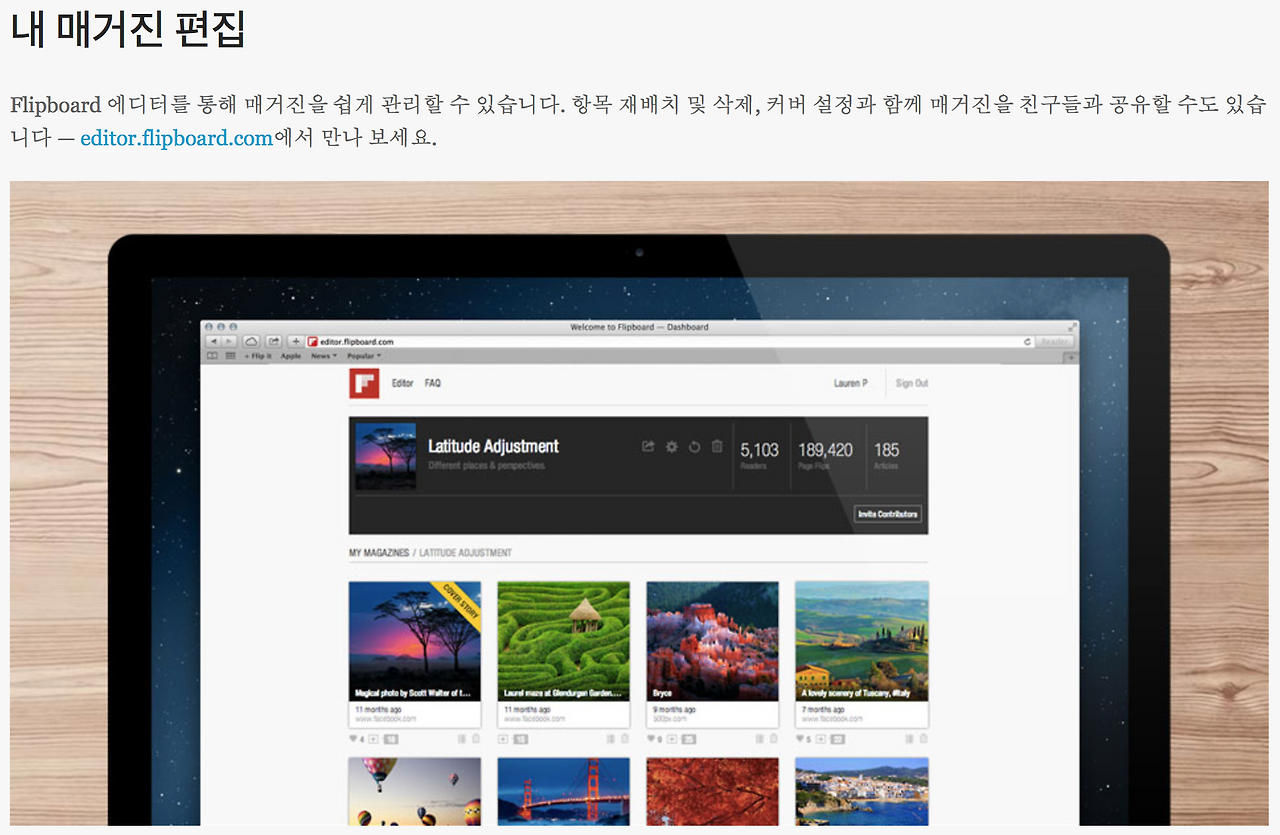This screenshot has height=835, width=1280.
Task: Select the Latitude Adjustment cover thumbnail
Action: 386,456
